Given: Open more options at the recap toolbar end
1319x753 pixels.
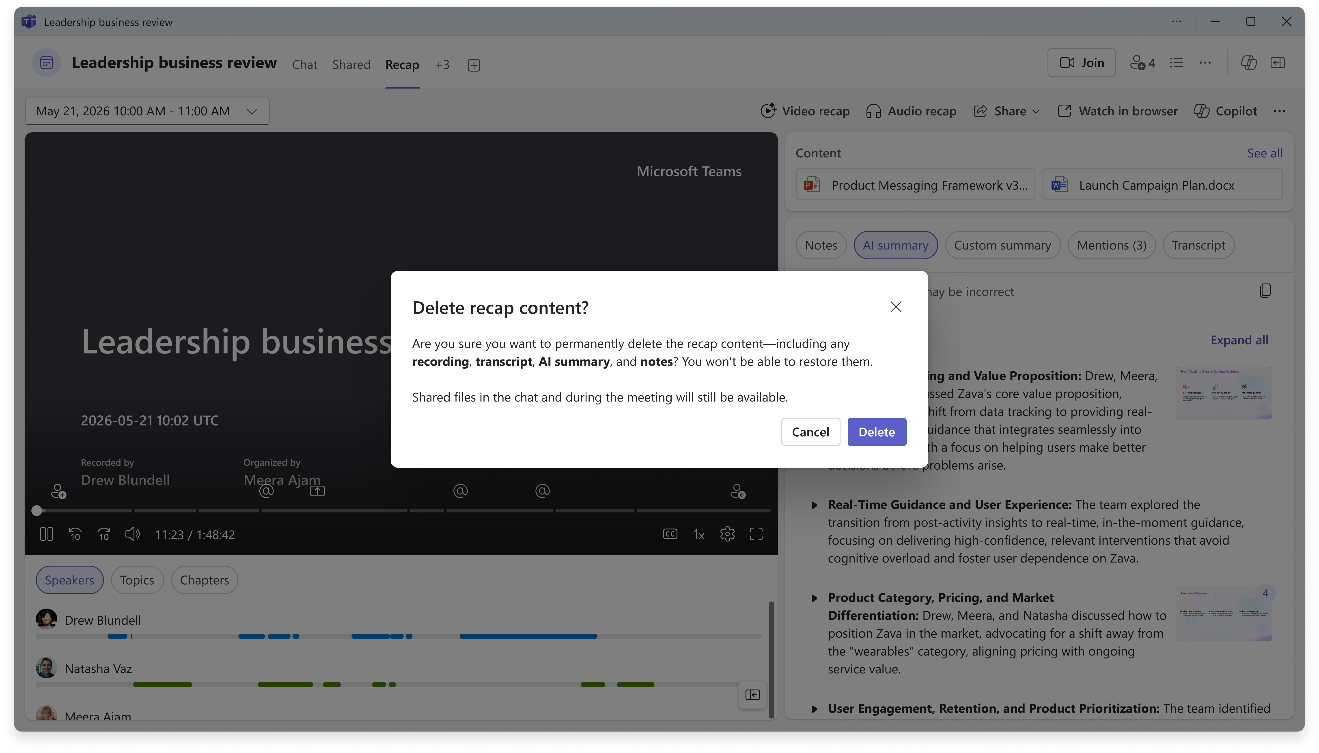Looking at the screenshot, I should [1279, 111].
